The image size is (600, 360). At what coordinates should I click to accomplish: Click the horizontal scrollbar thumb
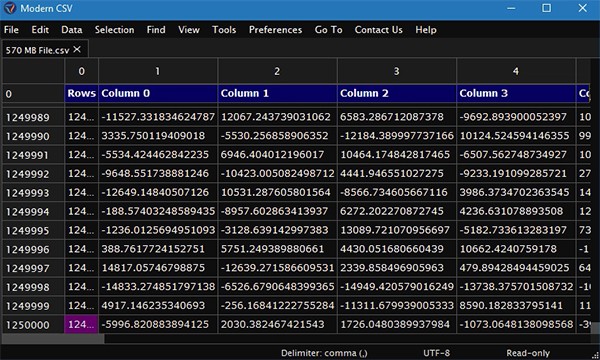pos(53,339)
